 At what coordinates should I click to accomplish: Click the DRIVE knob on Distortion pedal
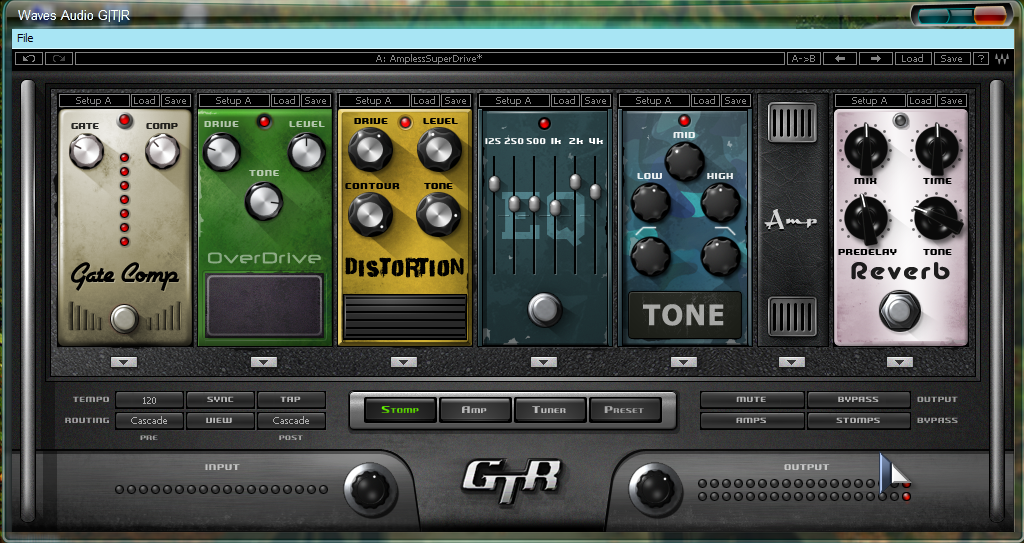[x=370, y=150]
